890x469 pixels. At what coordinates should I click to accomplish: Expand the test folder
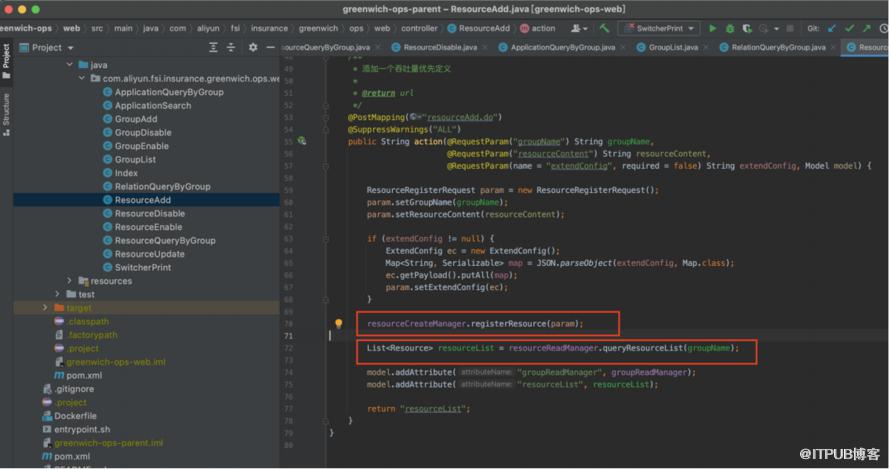[57, 294]
